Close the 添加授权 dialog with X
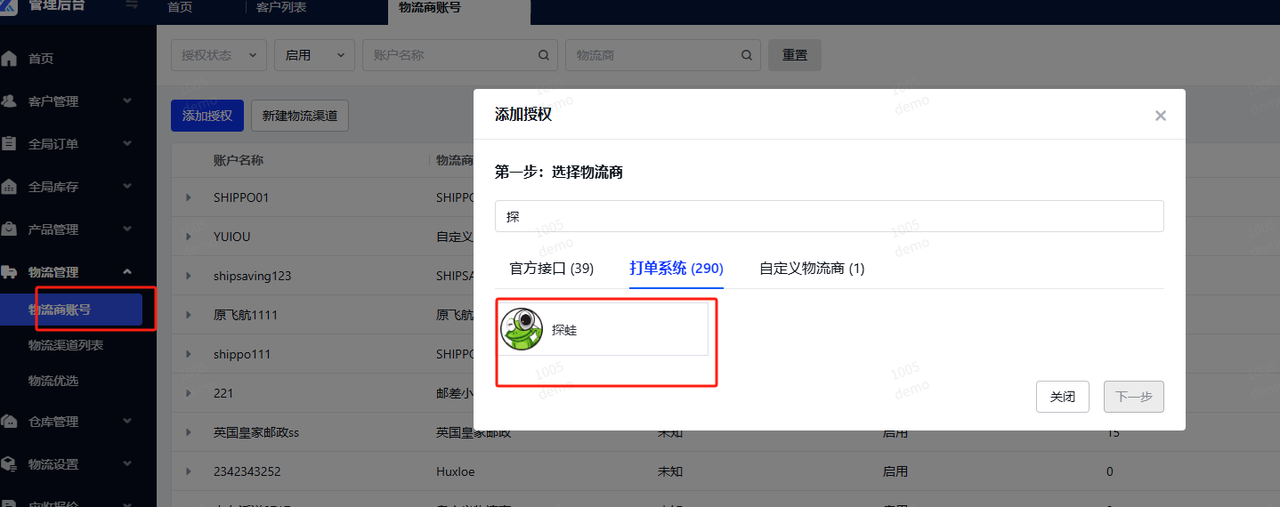Image resolution: width=1280 pixels, height=507 pixels. point(1160,116)
